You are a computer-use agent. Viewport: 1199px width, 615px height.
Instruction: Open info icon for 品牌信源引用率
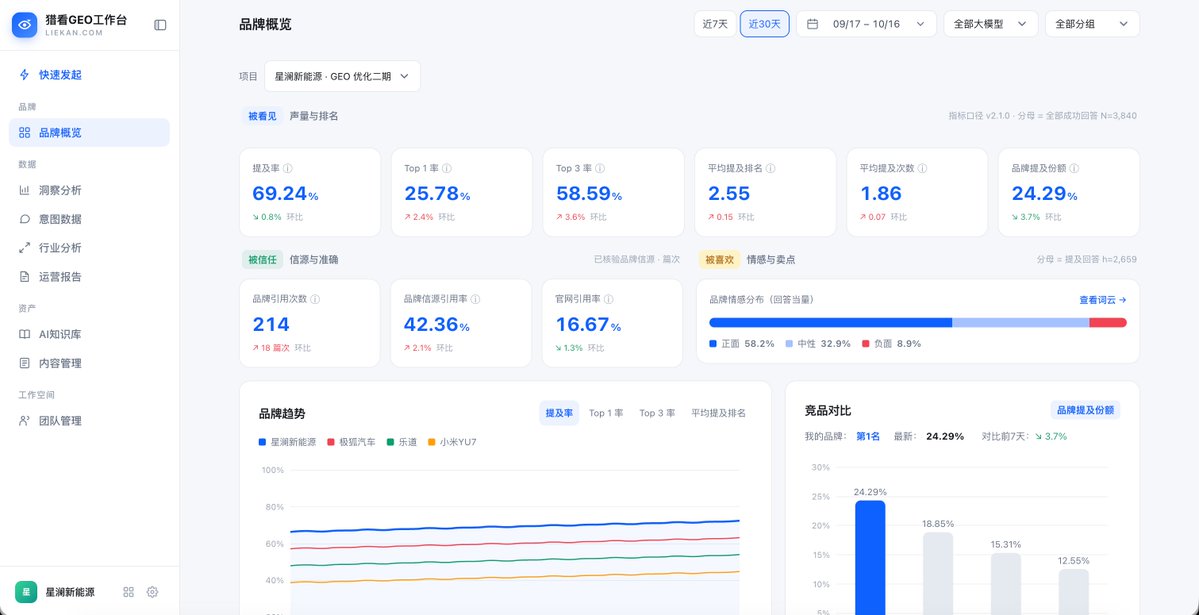click(x=476, y=299)
